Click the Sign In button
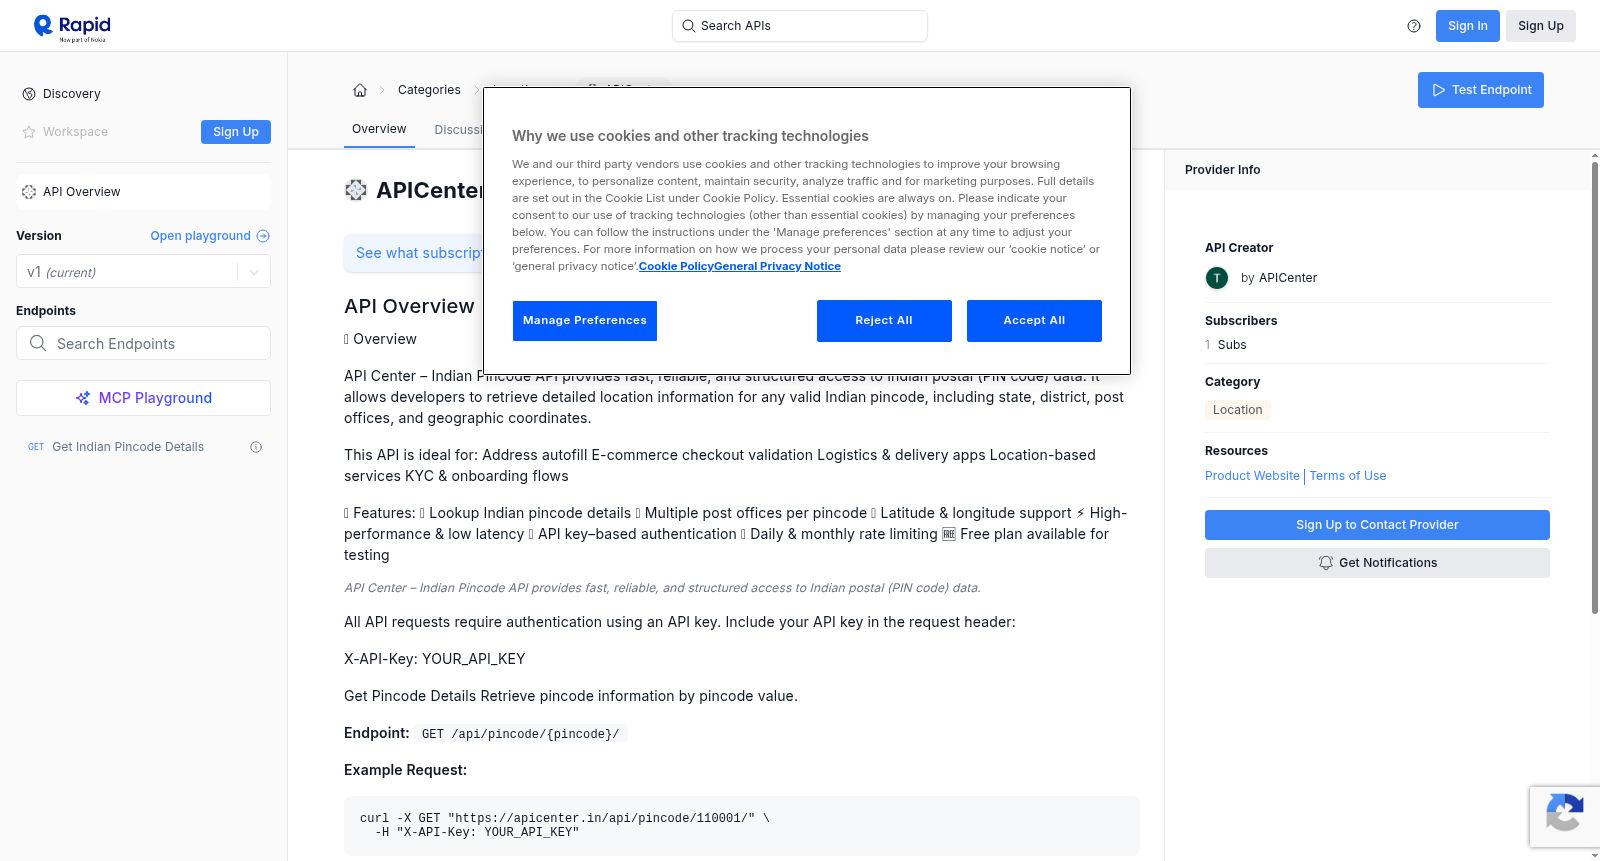 (1468, 26)
